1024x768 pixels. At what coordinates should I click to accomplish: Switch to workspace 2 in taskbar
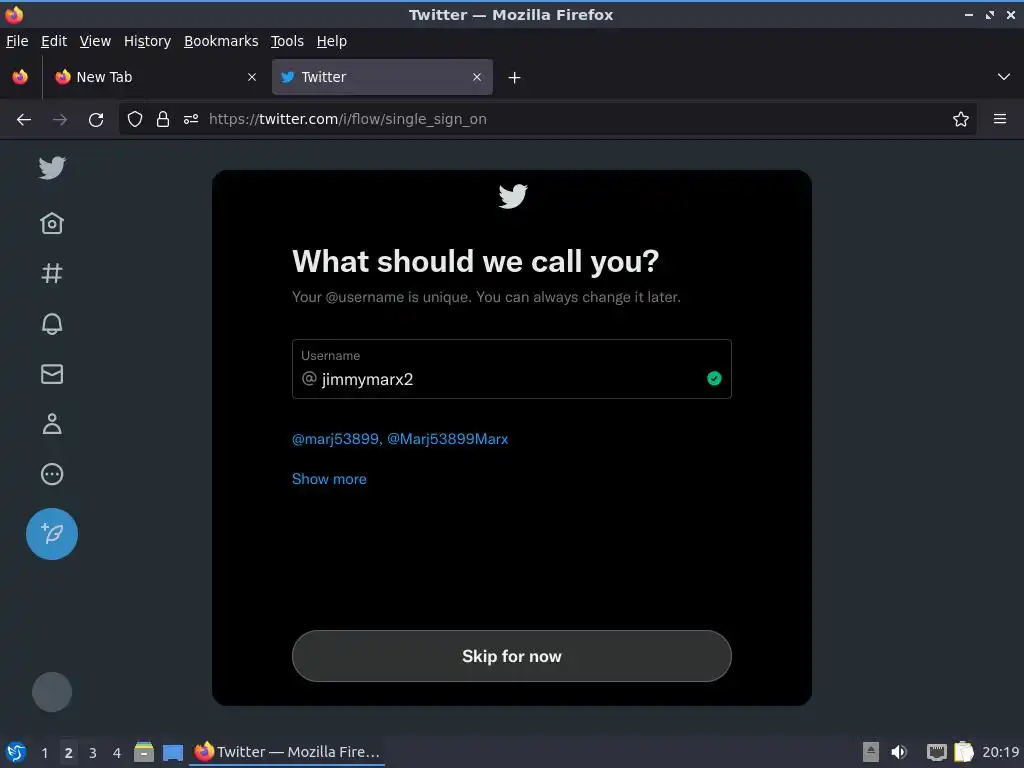point(69,753)
